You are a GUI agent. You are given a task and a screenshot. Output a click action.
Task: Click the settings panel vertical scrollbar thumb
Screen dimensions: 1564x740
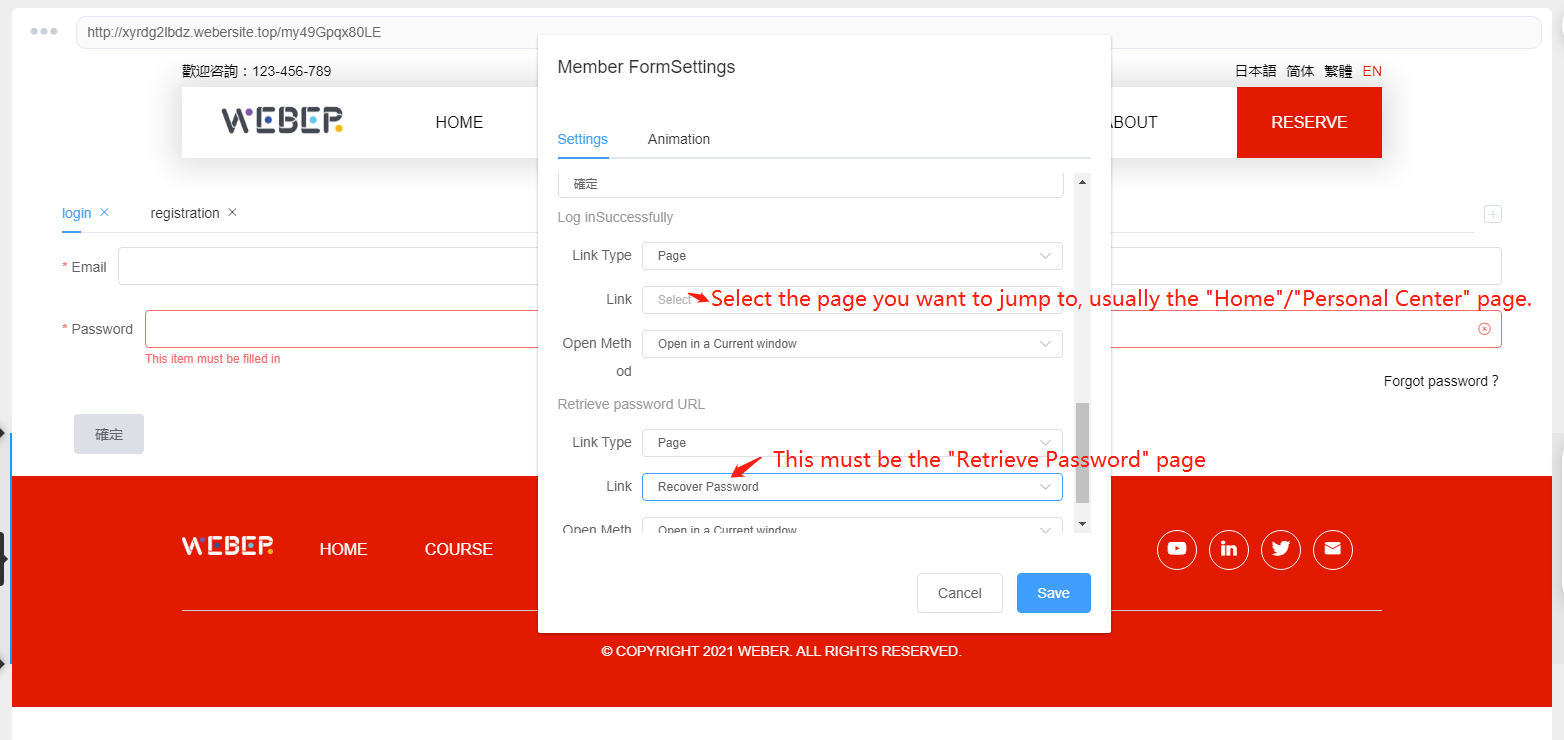click(x=1081, y=452)
